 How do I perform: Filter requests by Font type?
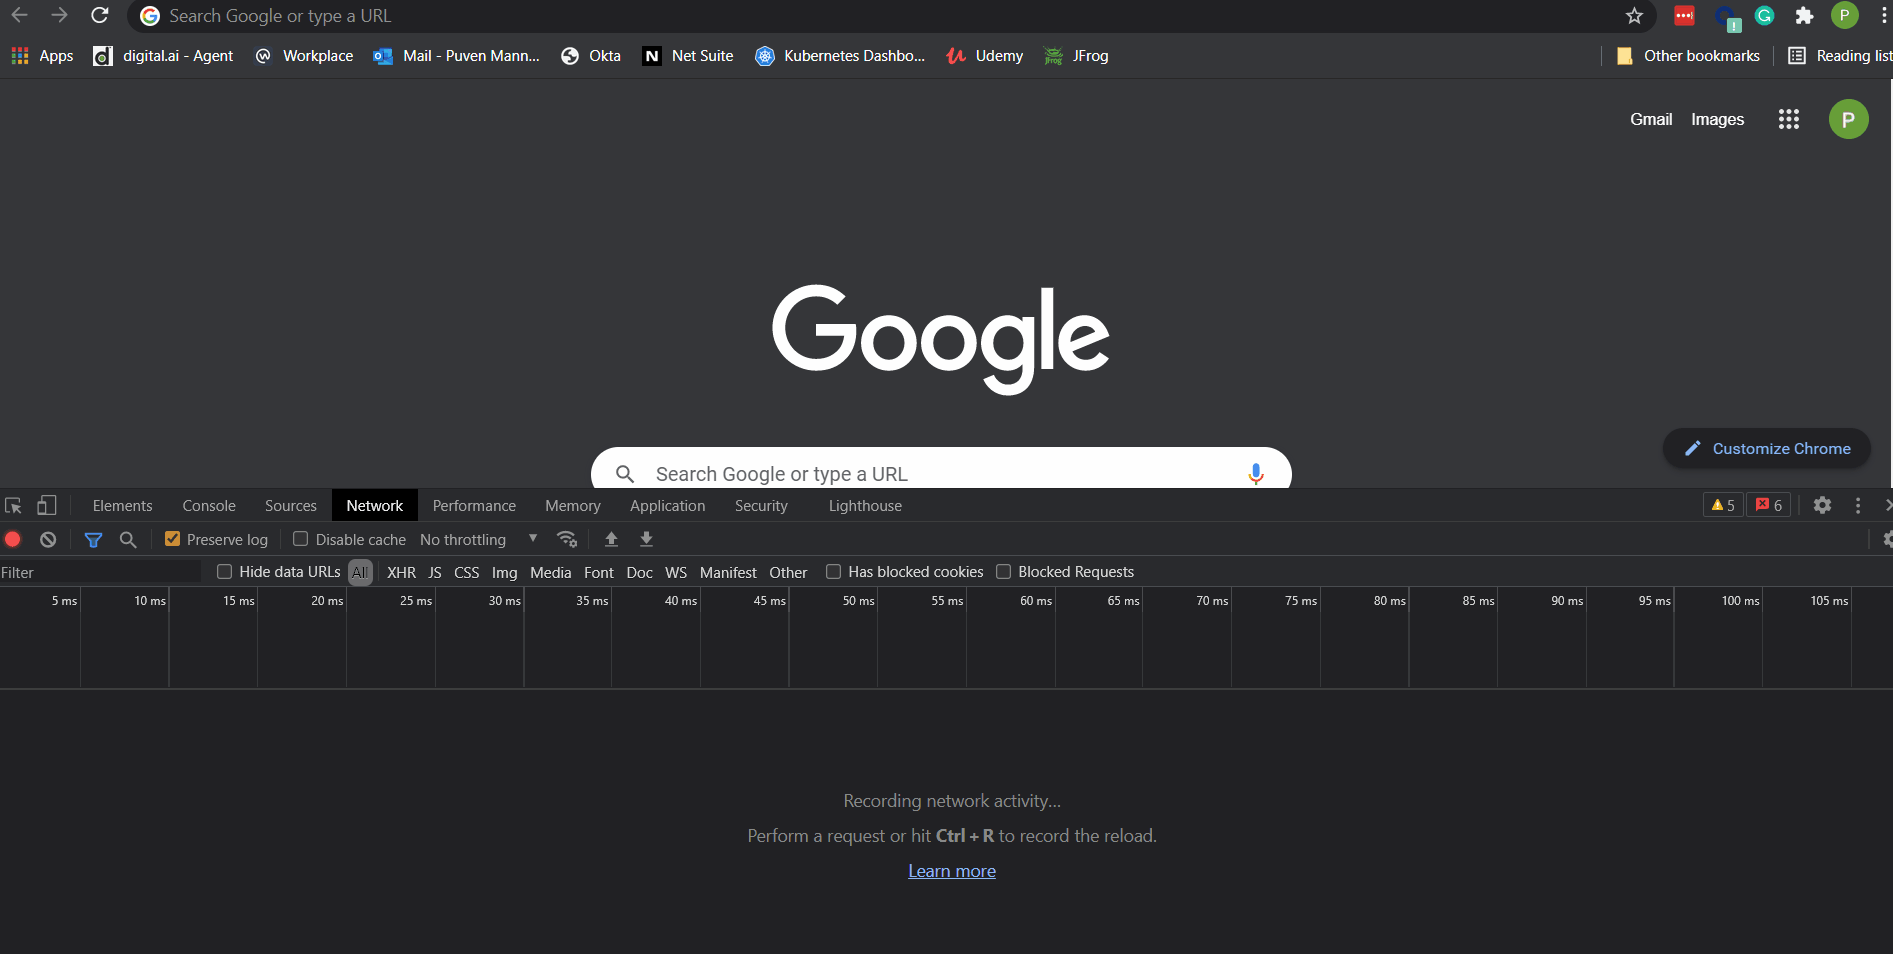pyautogui.click(x=598, y=572)
